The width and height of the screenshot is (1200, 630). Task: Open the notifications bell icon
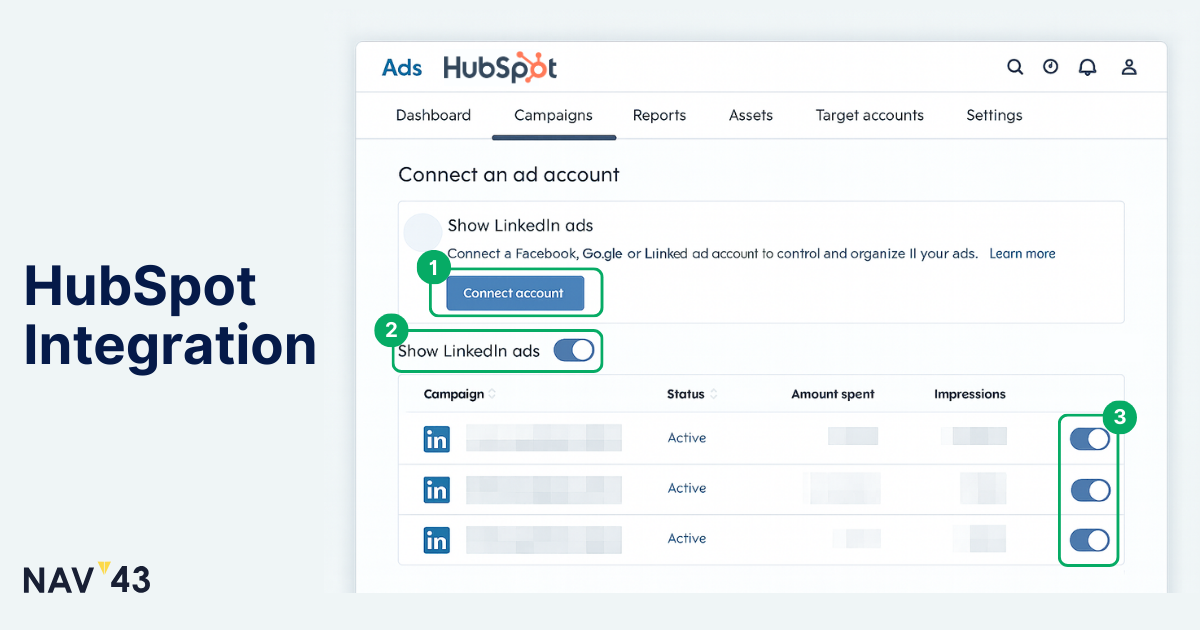coord(1087,67)
